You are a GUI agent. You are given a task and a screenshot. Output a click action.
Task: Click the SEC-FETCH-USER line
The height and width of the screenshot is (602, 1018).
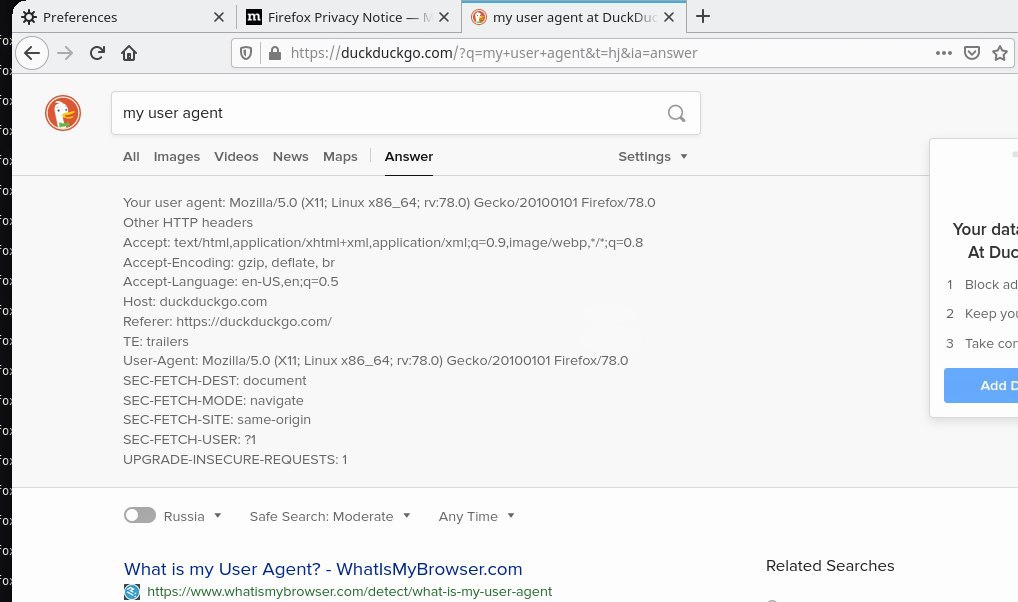[190, 440]
